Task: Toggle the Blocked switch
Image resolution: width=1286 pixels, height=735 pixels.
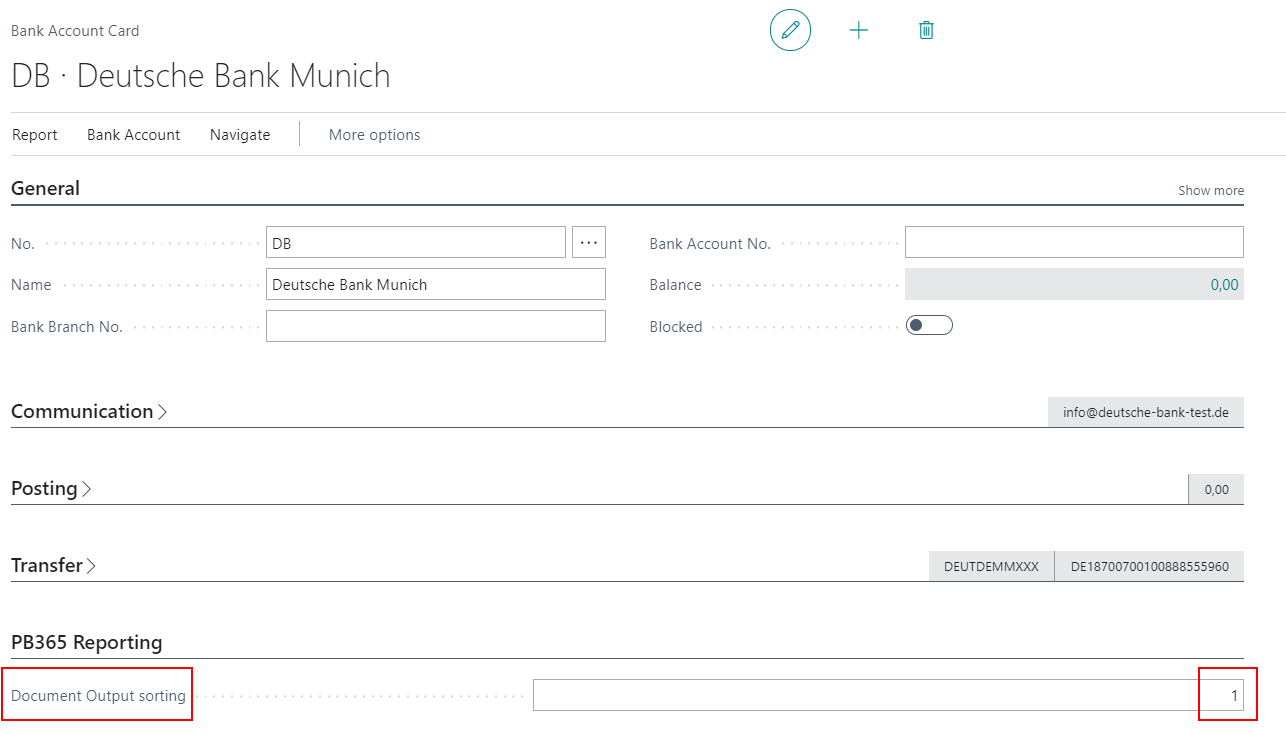Action: 929,326
